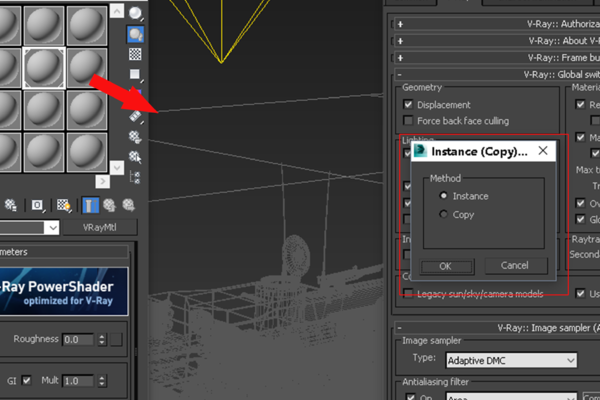Open the Sample Type sphere flyout
The height and width of the screenshot is (400, 600).
(135, 14)
